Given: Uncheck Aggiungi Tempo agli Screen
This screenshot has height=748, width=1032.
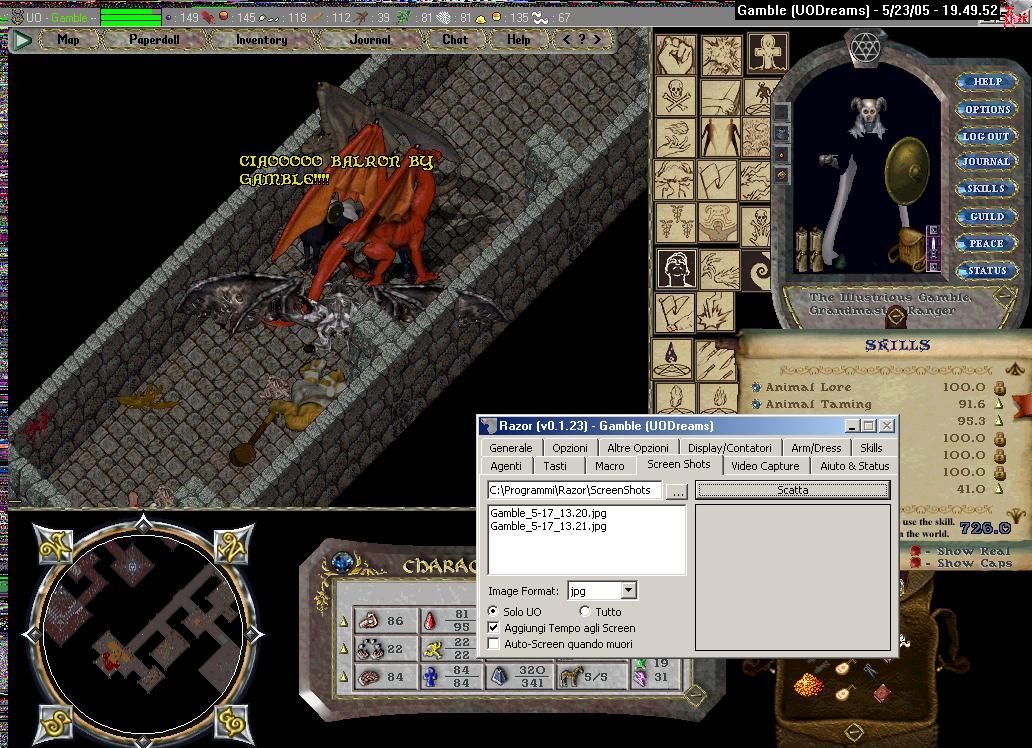Looking at the screenshot, I should click(494, 628).
